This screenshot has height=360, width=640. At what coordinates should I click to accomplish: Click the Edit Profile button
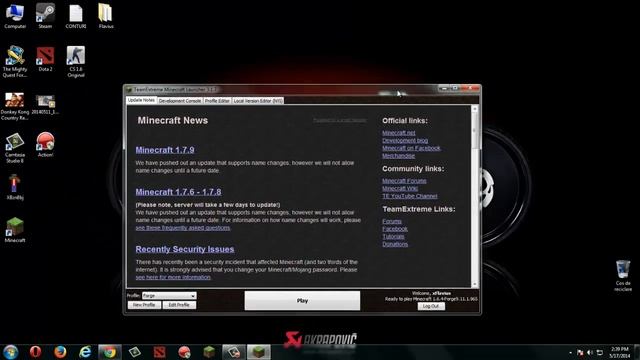179,305
